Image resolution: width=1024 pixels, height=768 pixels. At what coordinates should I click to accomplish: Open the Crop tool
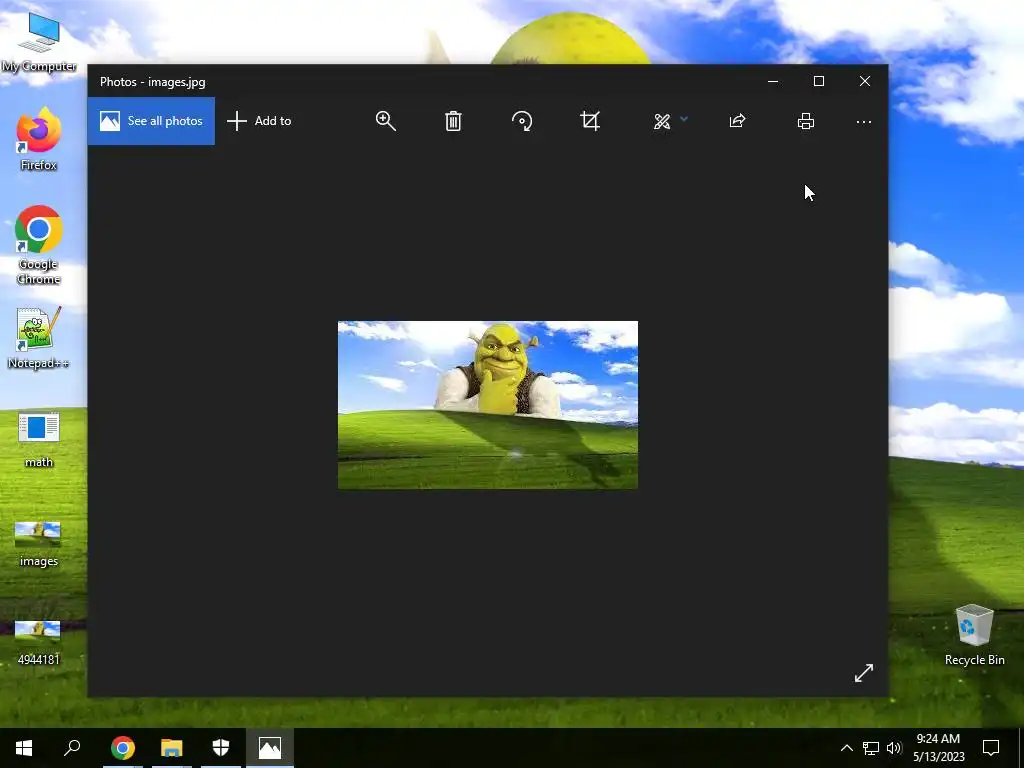pyautogui.click(x=590, y=121)
